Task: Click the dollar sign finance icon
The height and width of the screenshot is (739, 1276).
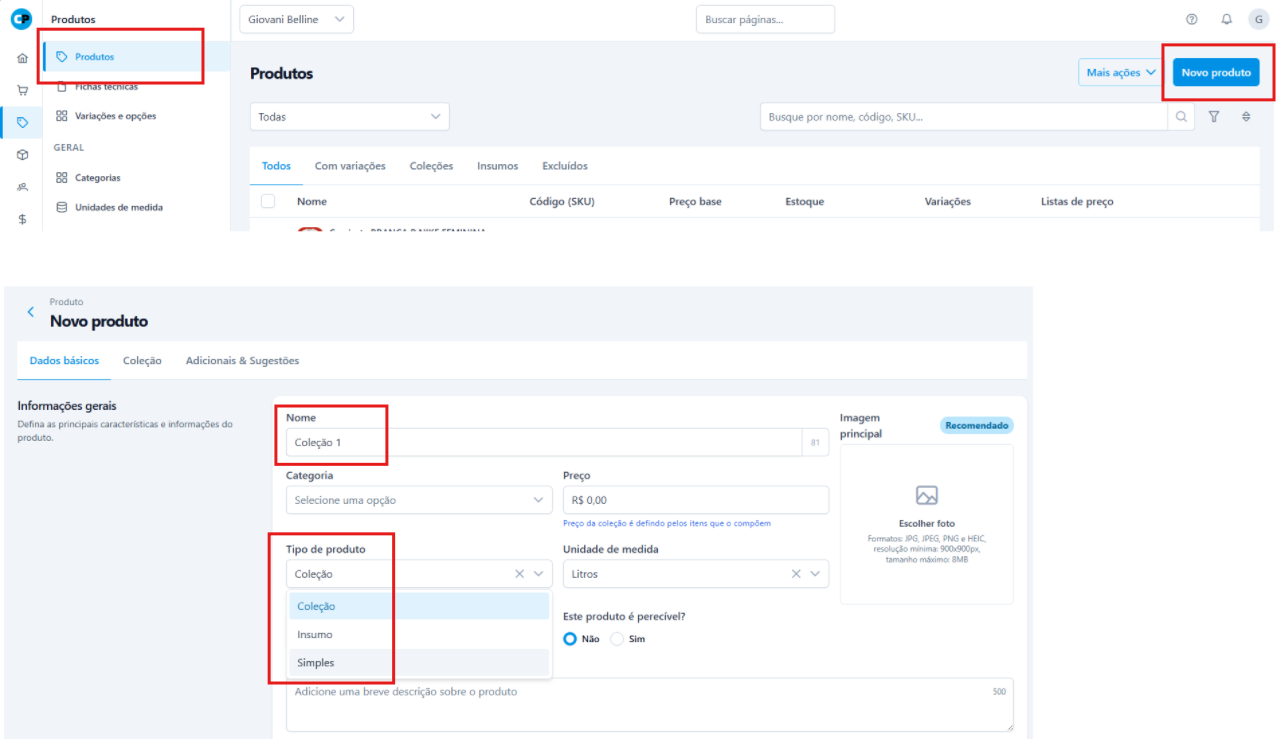Action: (x=22, y=219)
